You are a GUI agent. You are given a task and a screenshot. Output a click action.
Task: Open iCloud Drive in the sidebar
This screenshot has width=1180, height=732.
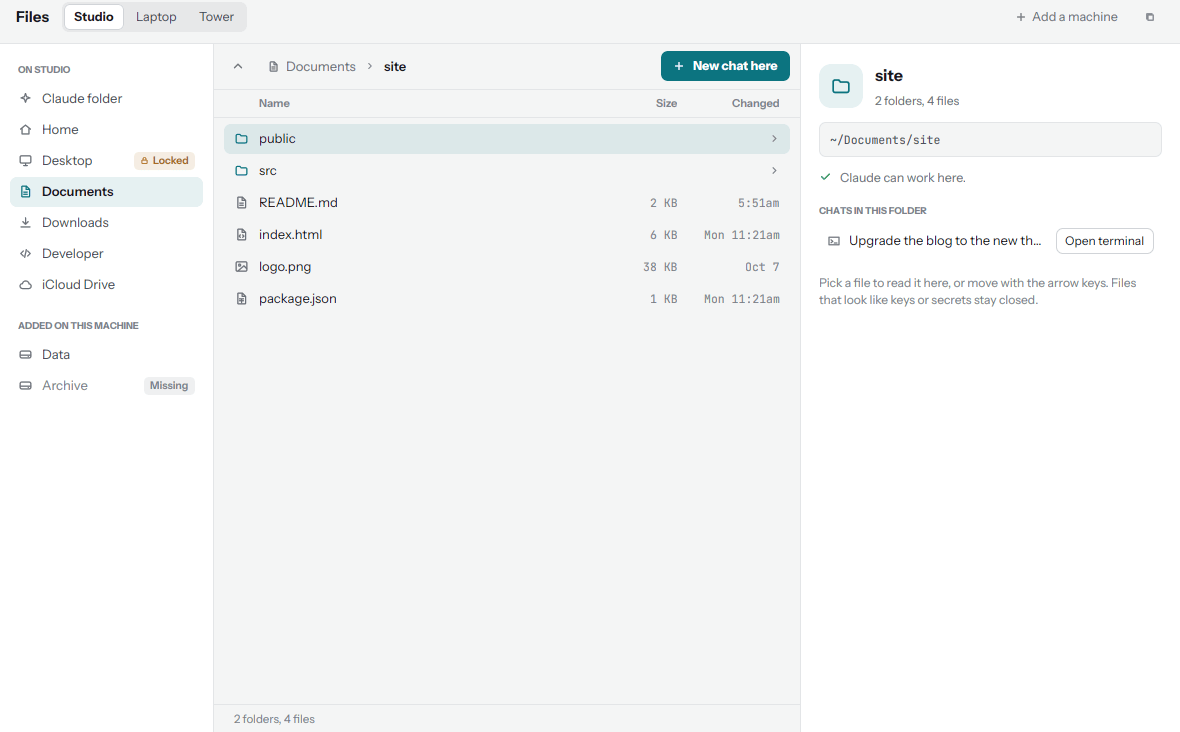[x=106, y=284]
